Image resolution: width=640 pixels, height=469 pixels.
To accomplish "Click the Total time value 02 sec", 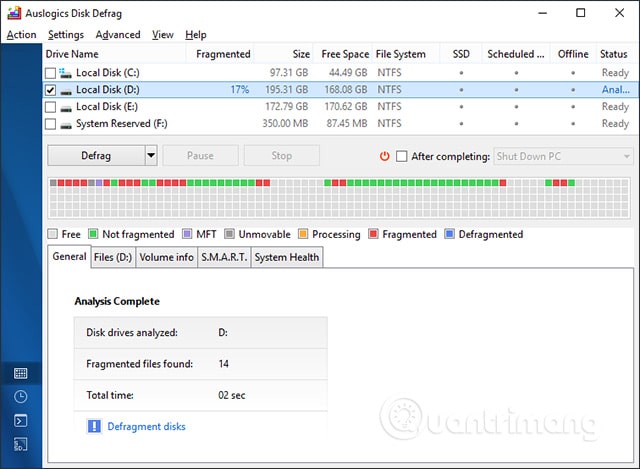I will [x=231, y=395].
